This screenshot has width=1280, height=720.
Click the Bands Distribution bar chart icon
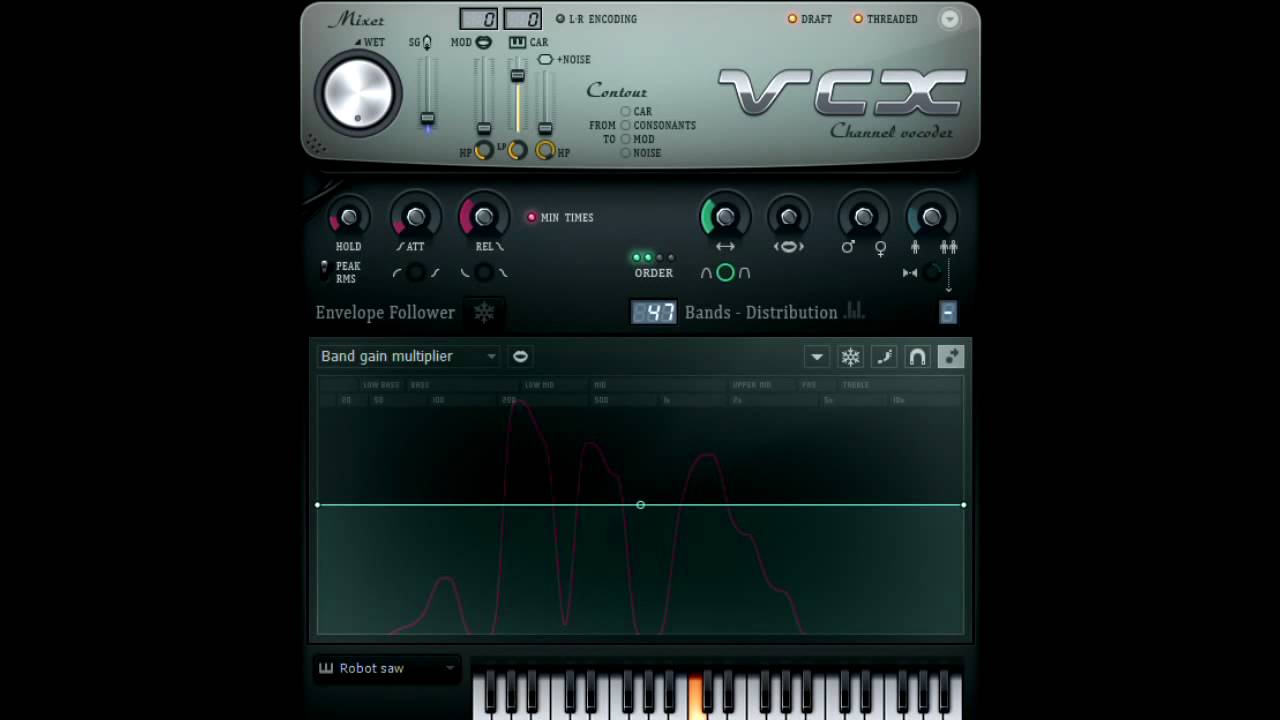(x=854, y=312)
